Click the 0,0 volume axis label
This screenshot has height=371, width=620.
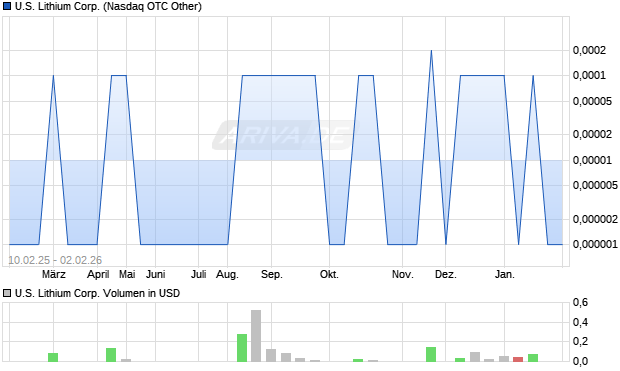pyautogui.click(x=580, y=361)
